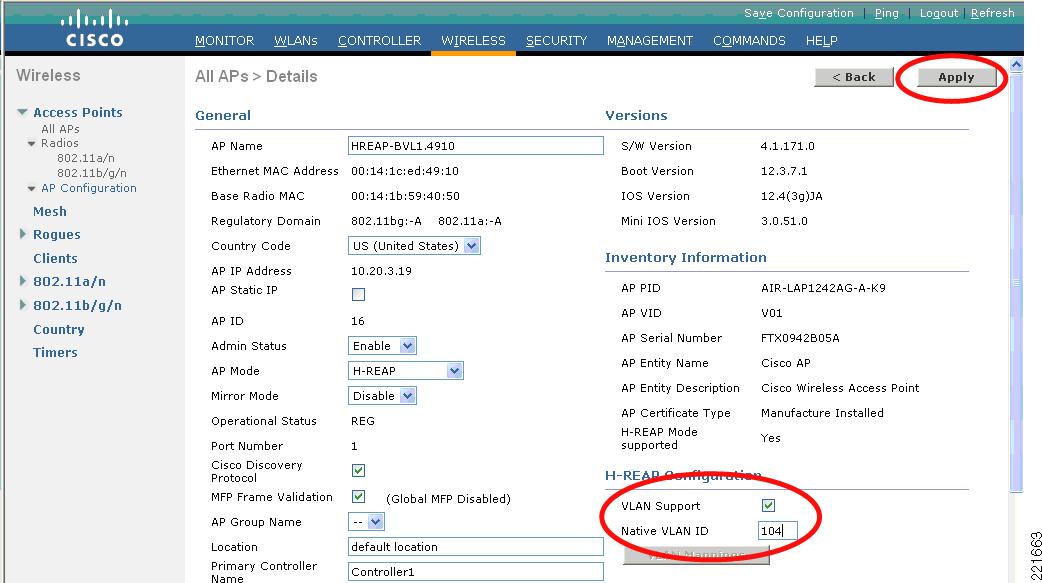Expand the Rogues section

[23, 234]
